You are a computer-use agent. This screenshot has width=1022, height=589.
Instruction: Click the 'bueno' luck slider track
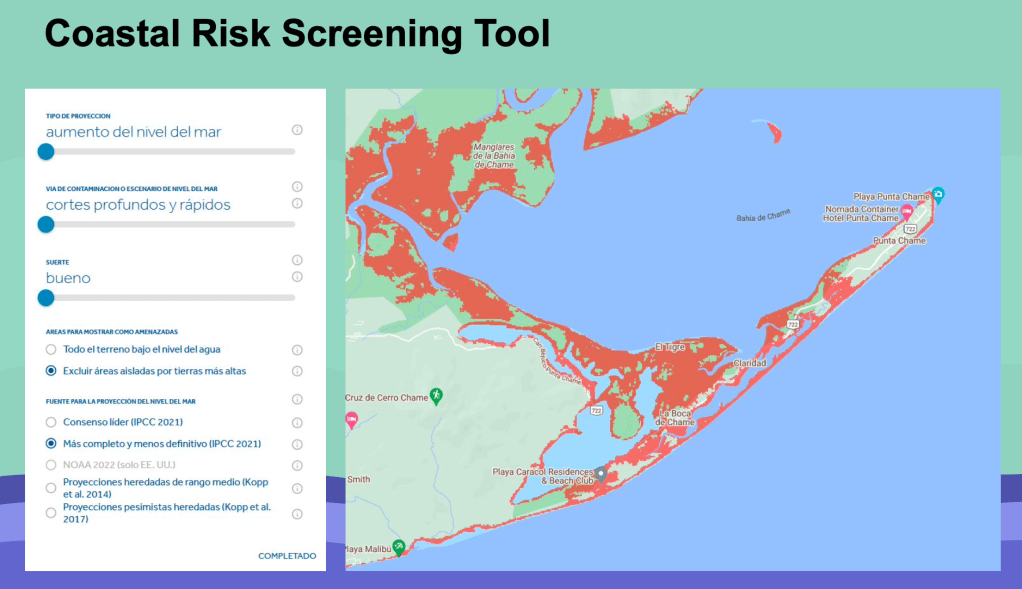tap(170, 297)
